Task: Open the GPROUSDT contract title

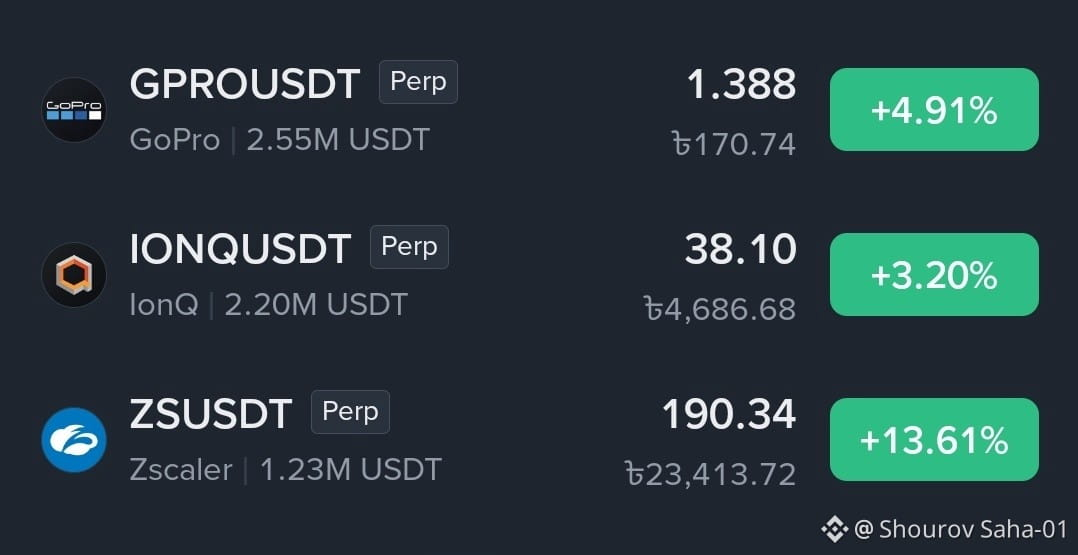Action: 245,85
